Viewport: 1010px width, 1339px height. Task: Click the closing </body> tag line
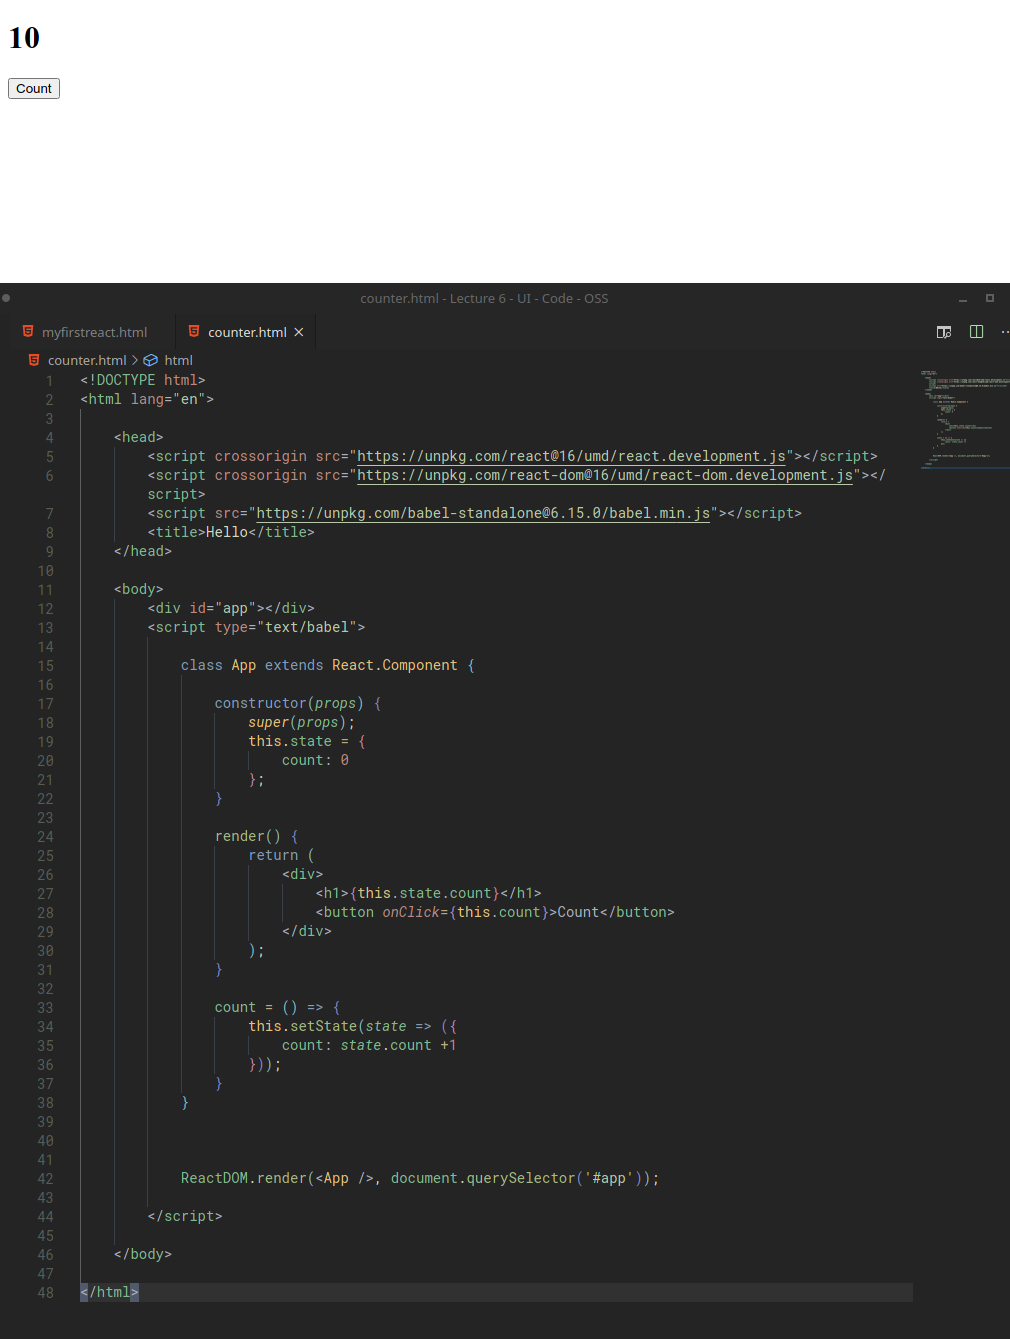coord(143,1254)
